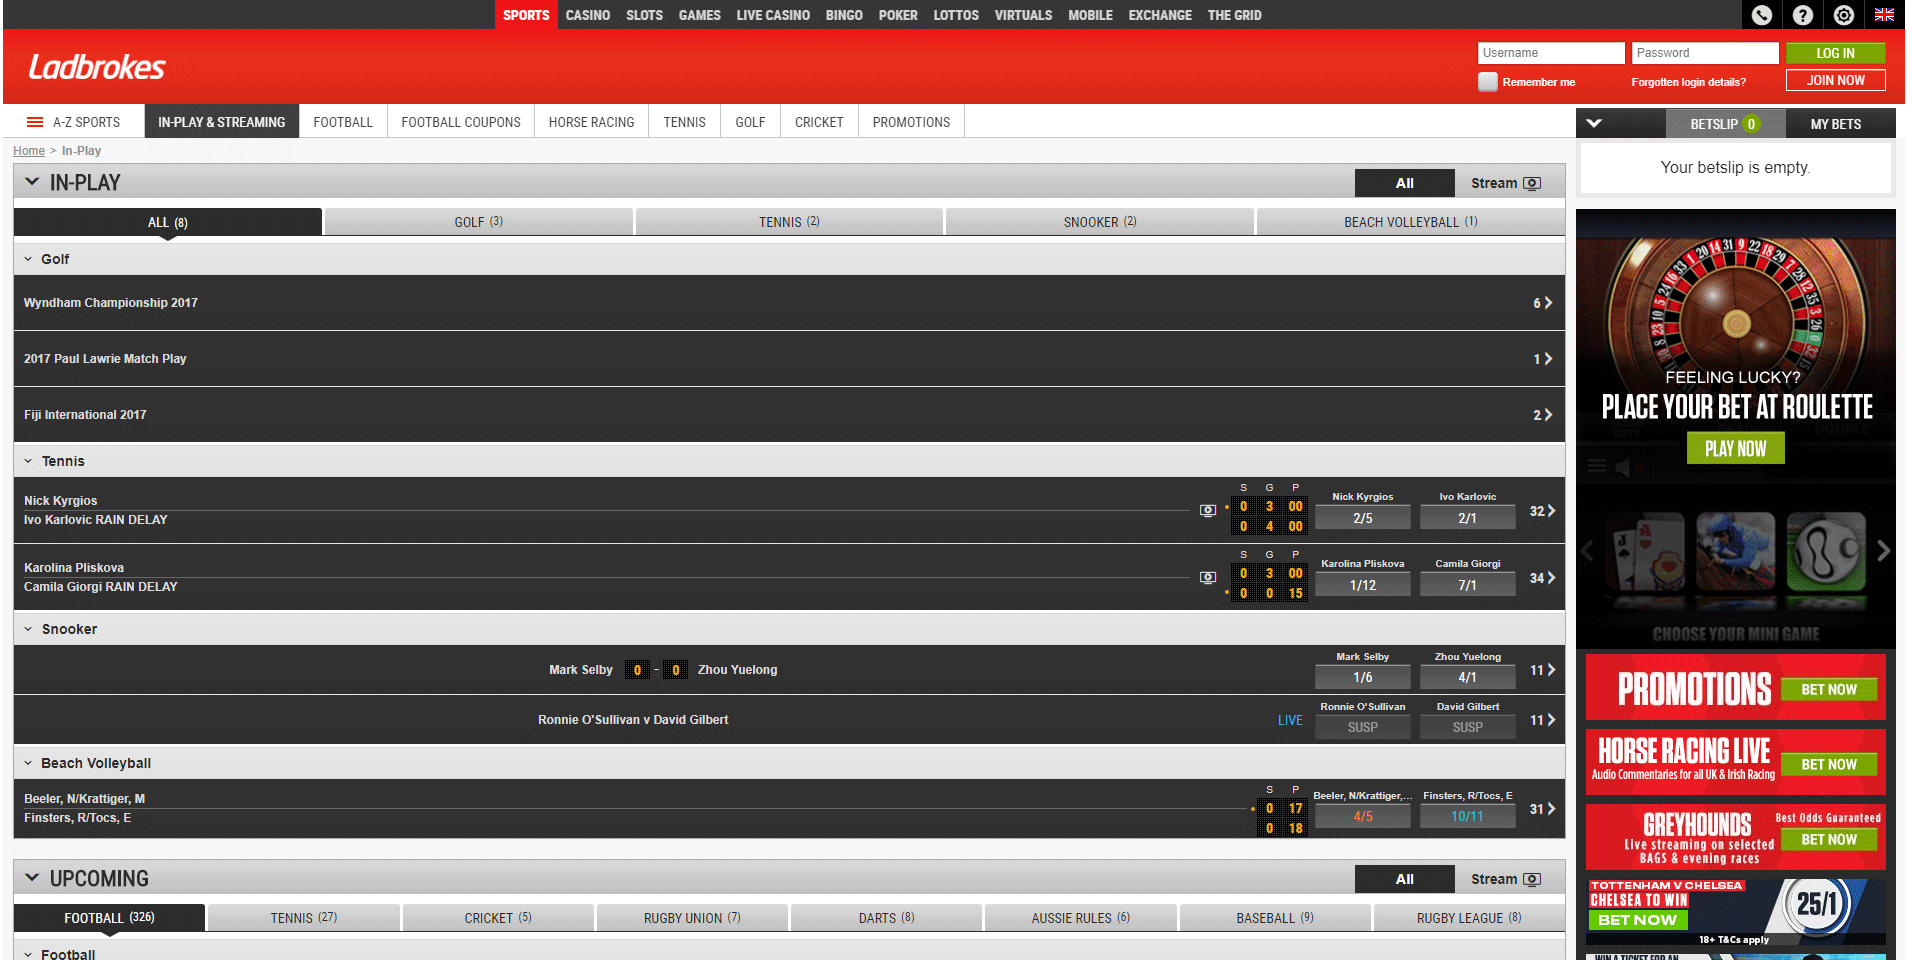Select the Snooker (2) in-play tab

pos(1099,222)
